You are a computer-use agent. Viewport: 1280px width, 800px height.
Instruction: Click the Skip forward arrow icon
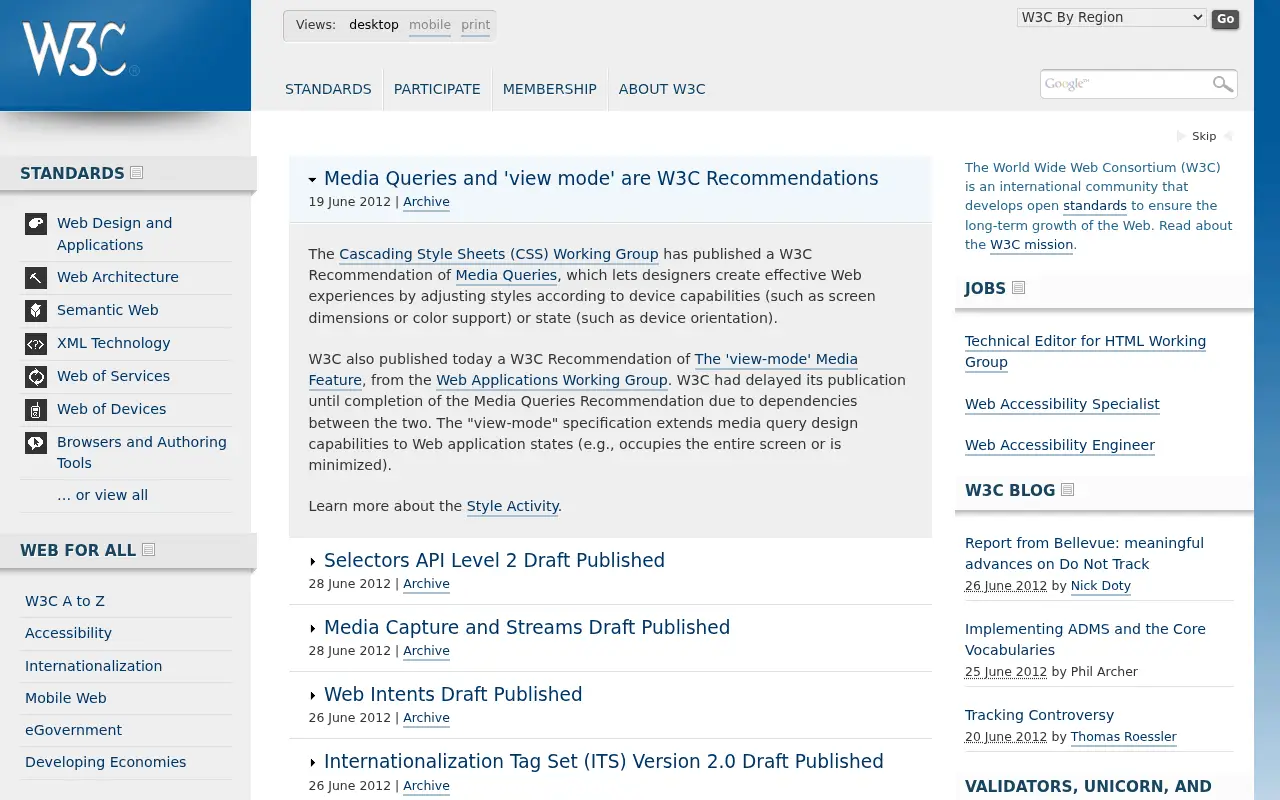1181,136
